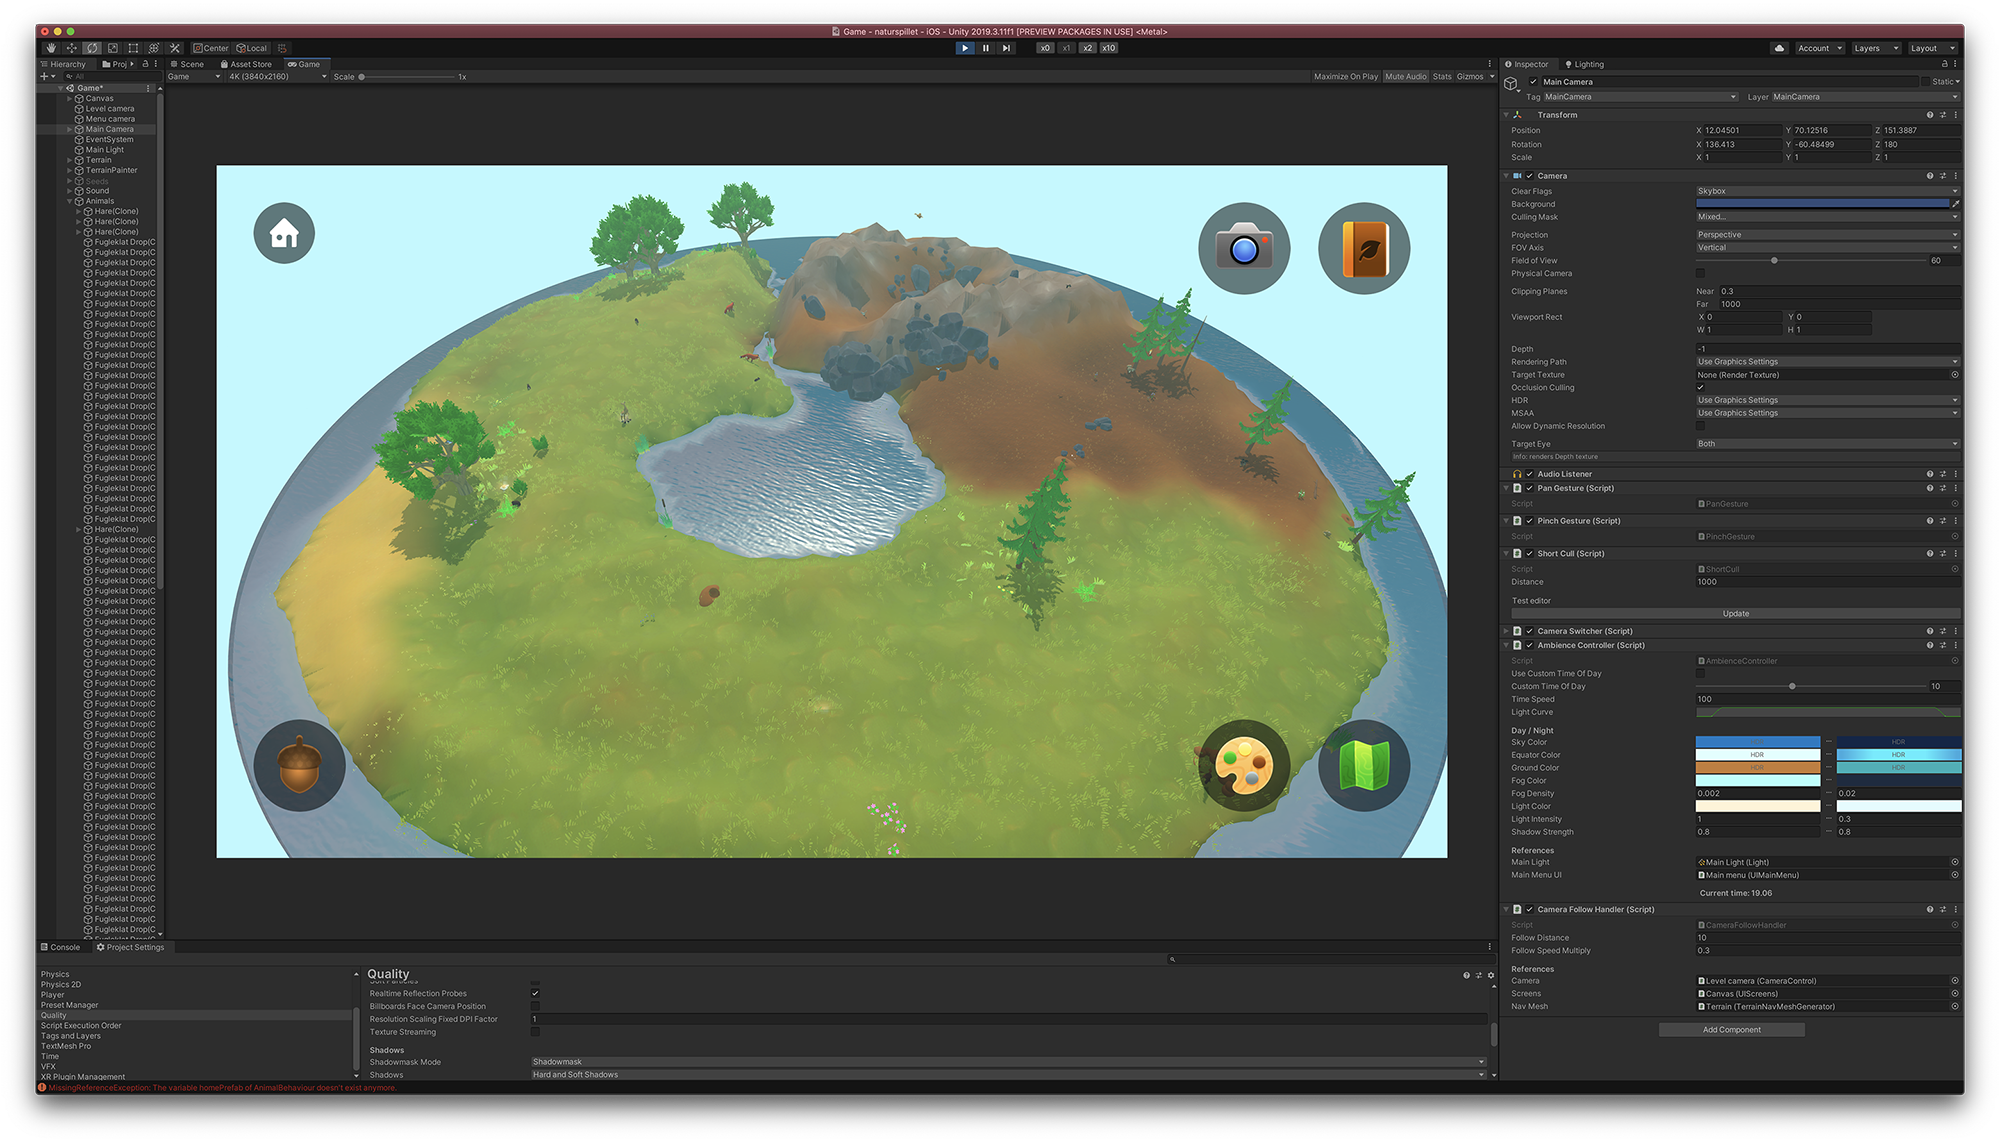Switch to the Console tab
The image size is (2000, 1142).
pos(60,947)
